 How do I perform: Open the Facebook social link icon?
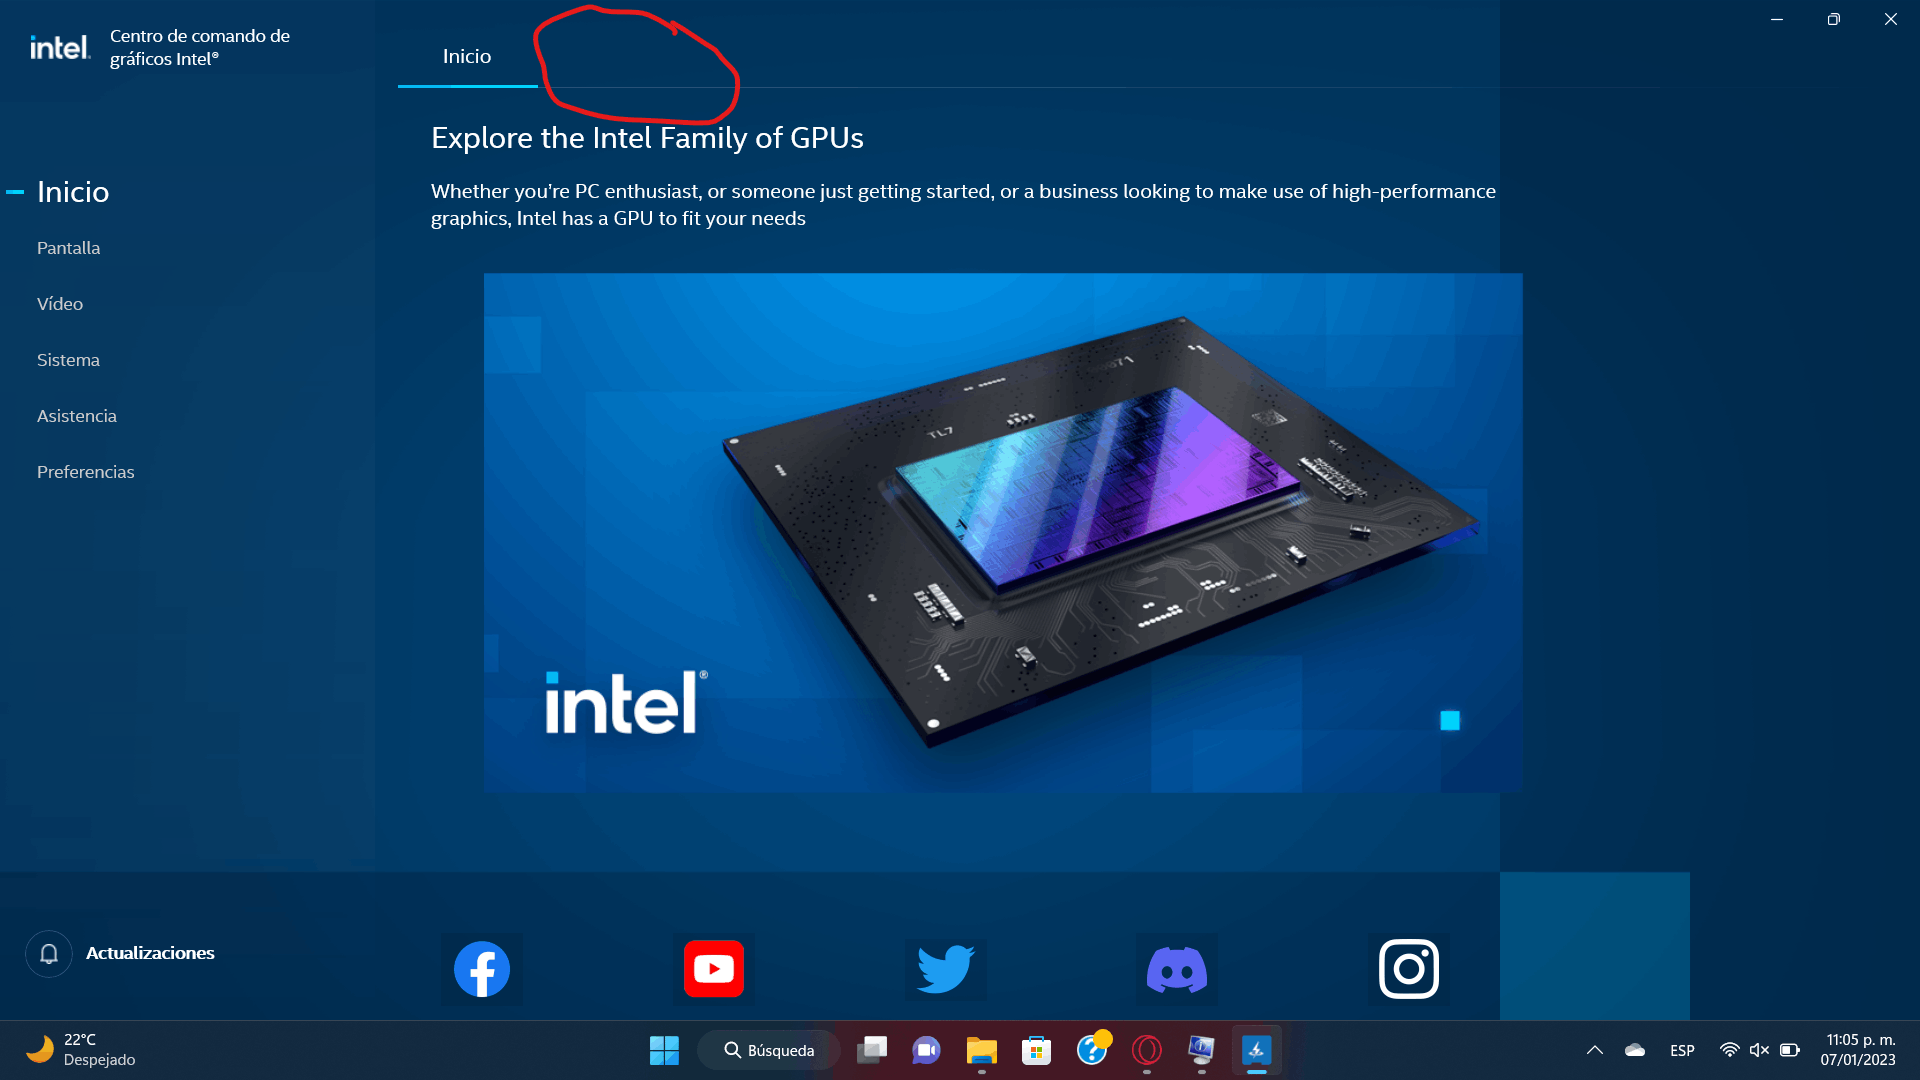[482, 969]
